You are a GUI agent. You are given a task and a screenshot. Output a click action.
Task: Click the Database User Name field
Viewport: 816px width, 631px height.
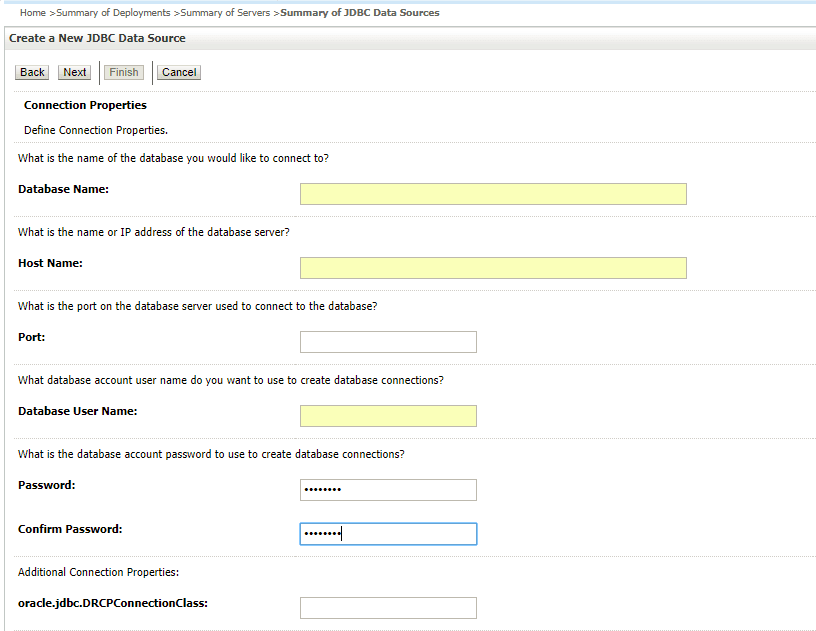[388, 416]
